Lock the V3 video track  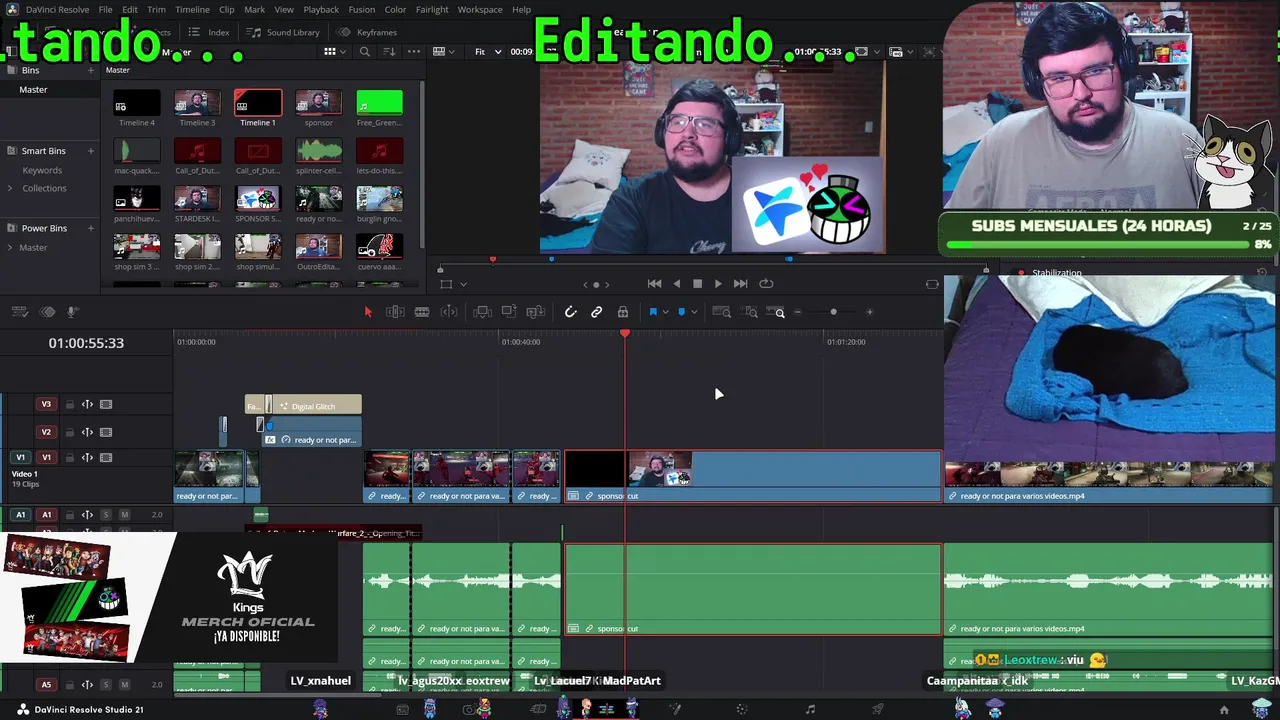(x=69, y=405)
